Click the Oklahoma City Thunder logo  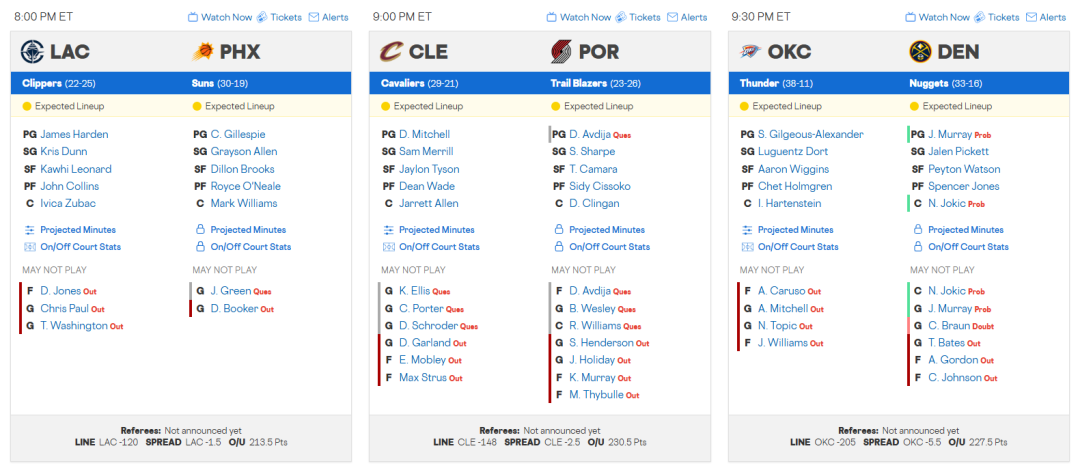750,51
